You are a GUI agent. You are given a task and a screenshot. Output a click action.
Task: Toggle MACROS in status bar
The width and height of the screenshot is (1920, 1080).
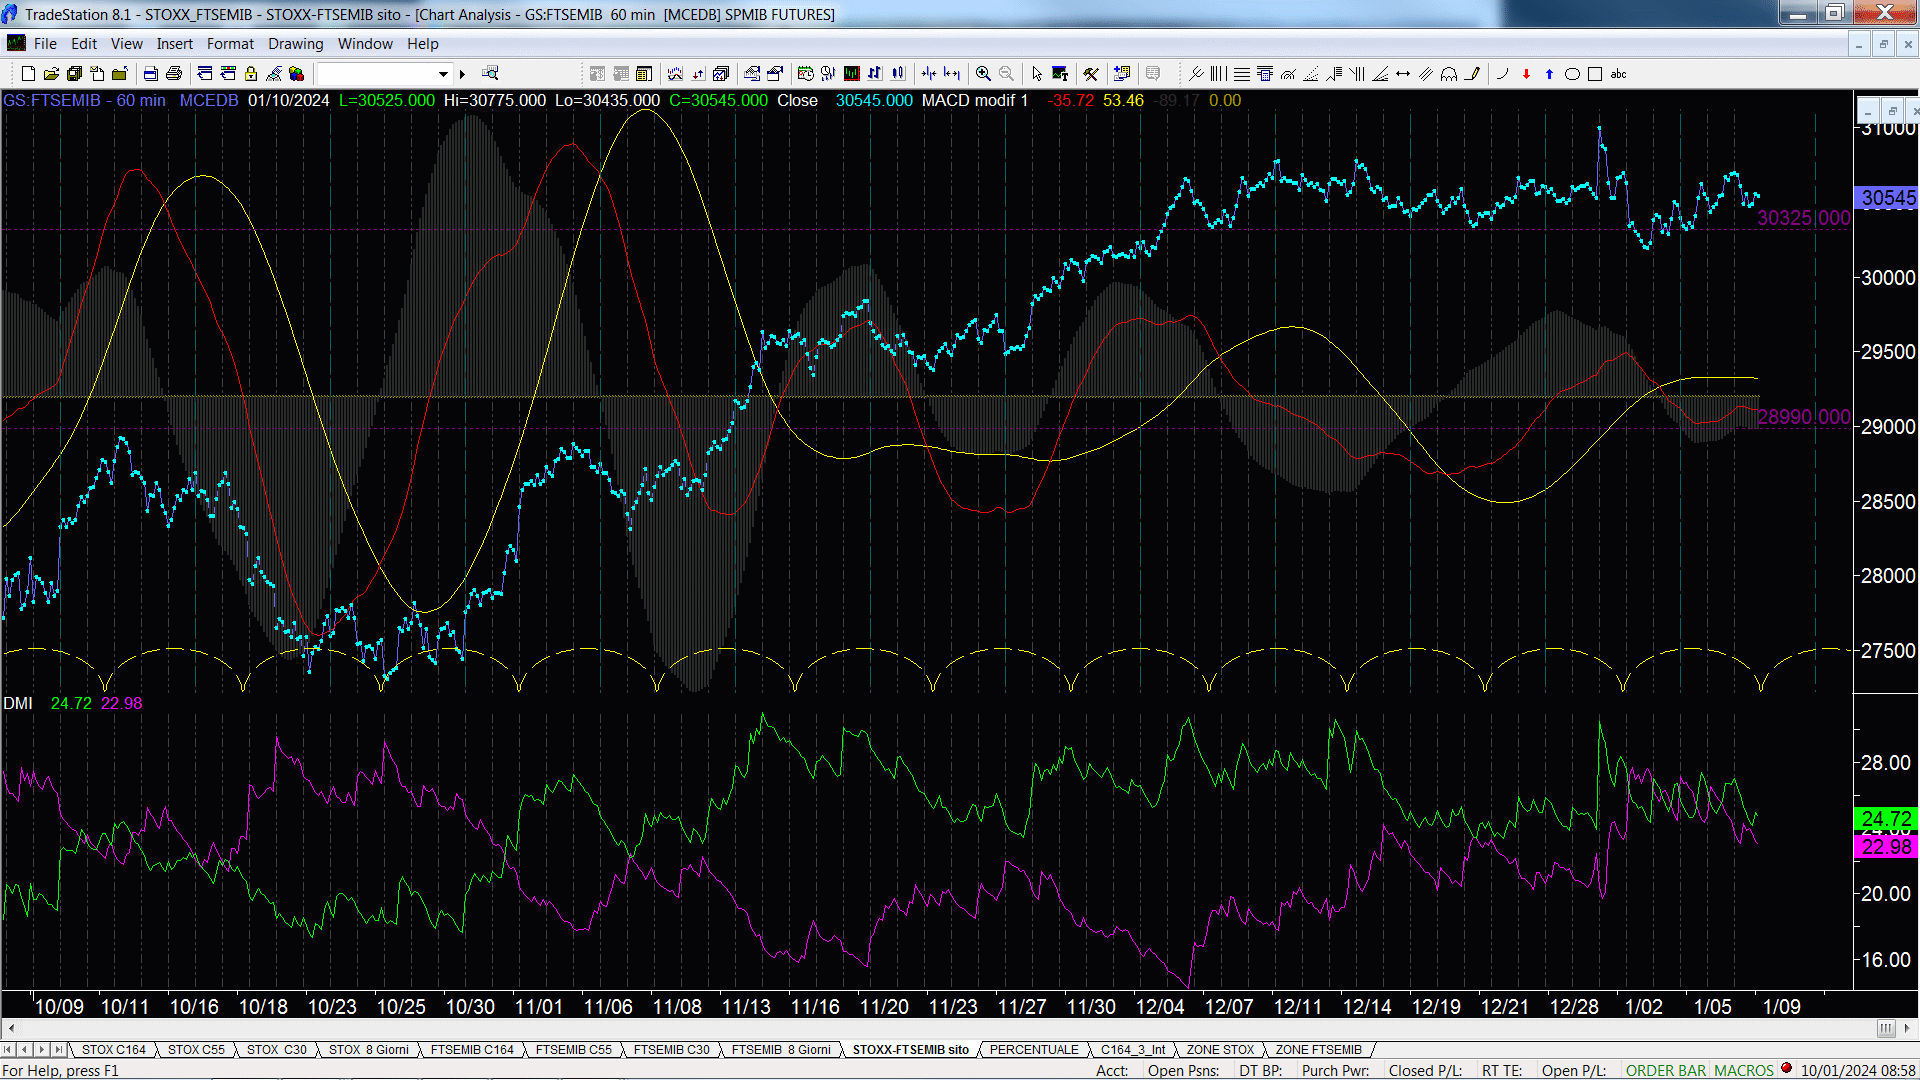(1743, 1070)
